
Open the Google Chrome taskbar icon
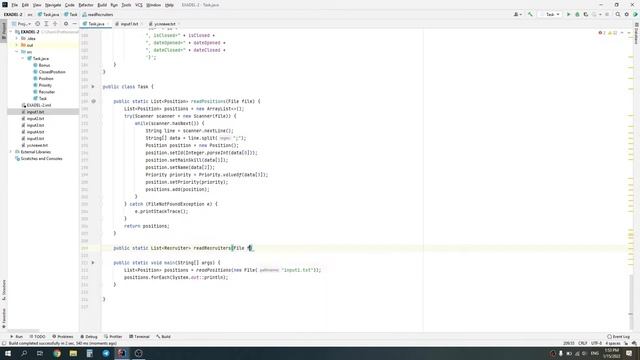tap(57, 353)
